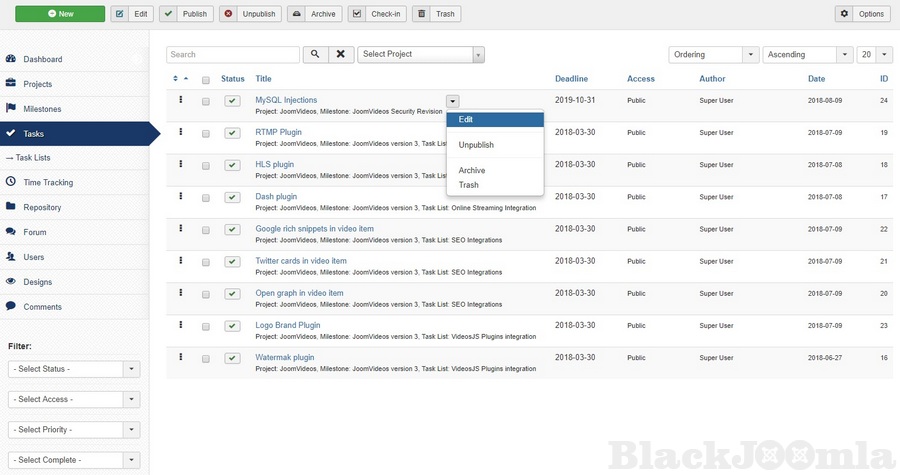The image size is (900, 475).
Task: Choose Unpublish from the open context menu
Action: [x=476, y=145]
